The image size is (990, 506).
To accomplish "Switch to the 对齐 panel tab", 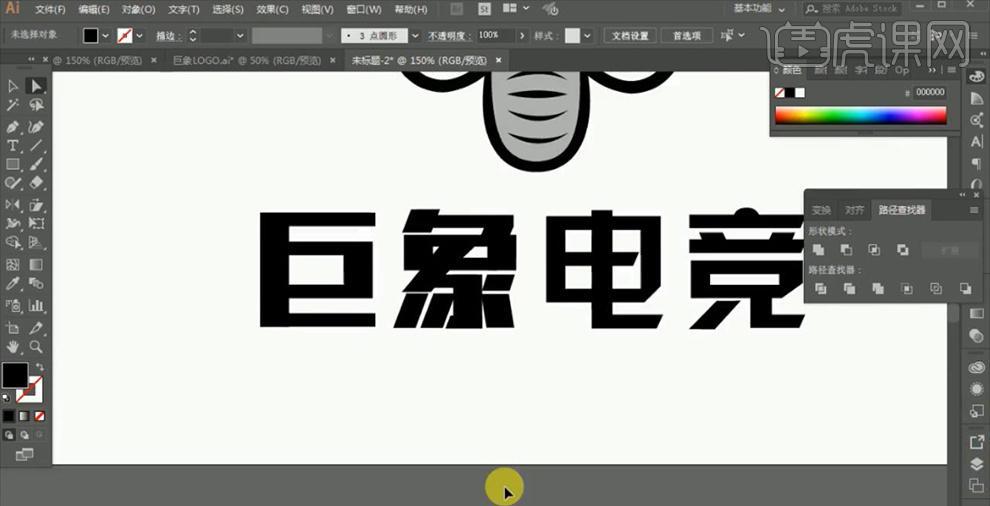I will click(x=855, y=210).
